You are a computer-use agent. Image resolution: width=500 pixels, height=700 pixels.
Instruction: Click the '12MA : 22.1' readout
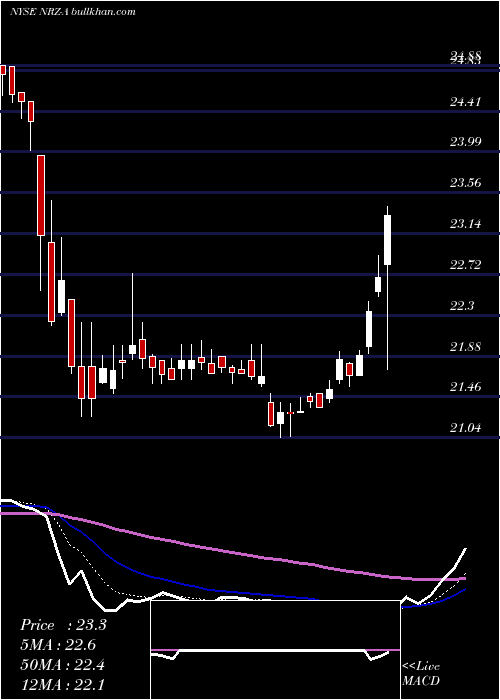[x=62, y=684]
